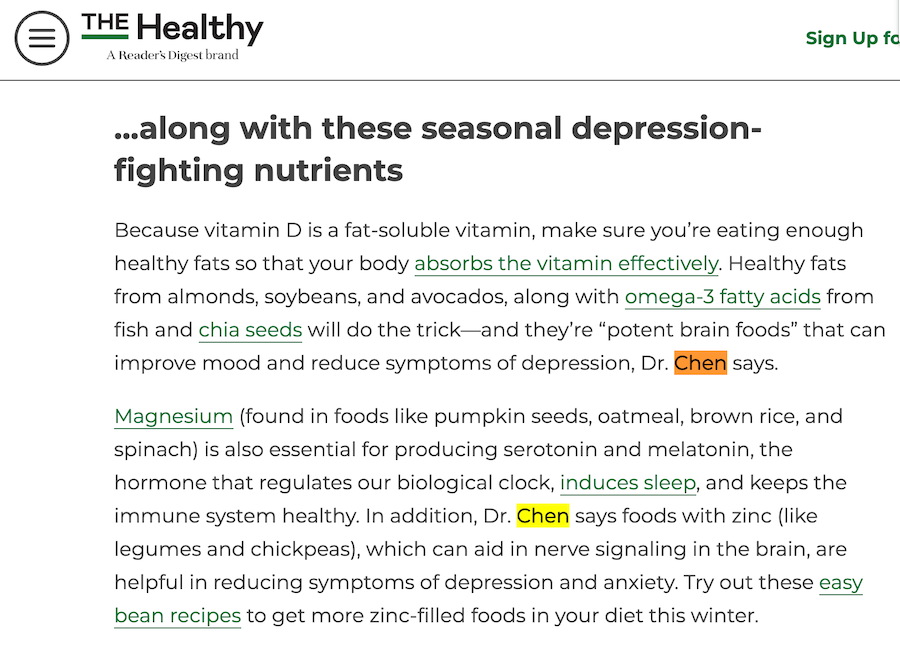Click The Healthy site logo

[172, 36]
